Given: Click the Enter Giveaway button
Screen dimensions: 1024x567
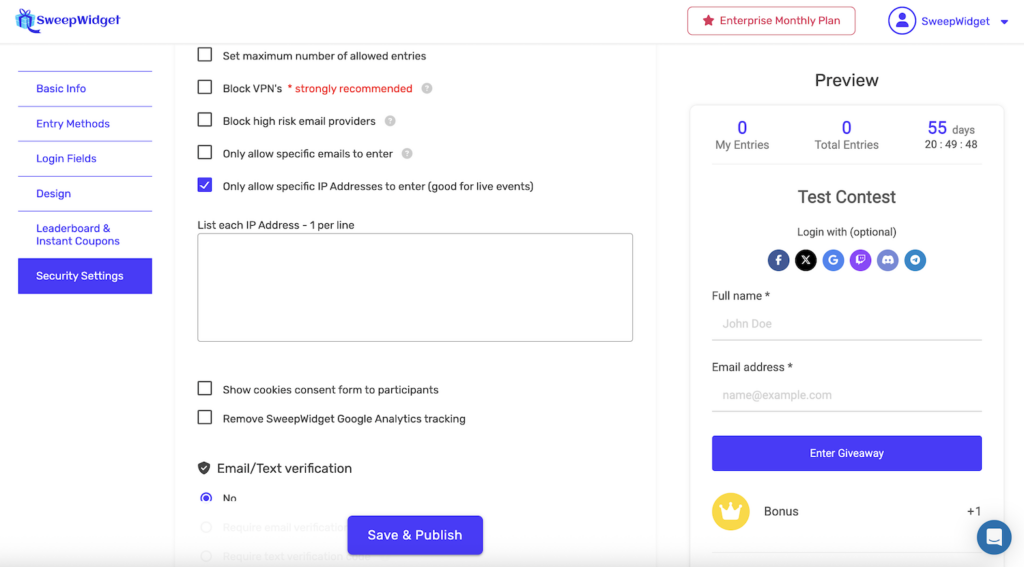Looking at the screenshot, I should click(846, 453).
